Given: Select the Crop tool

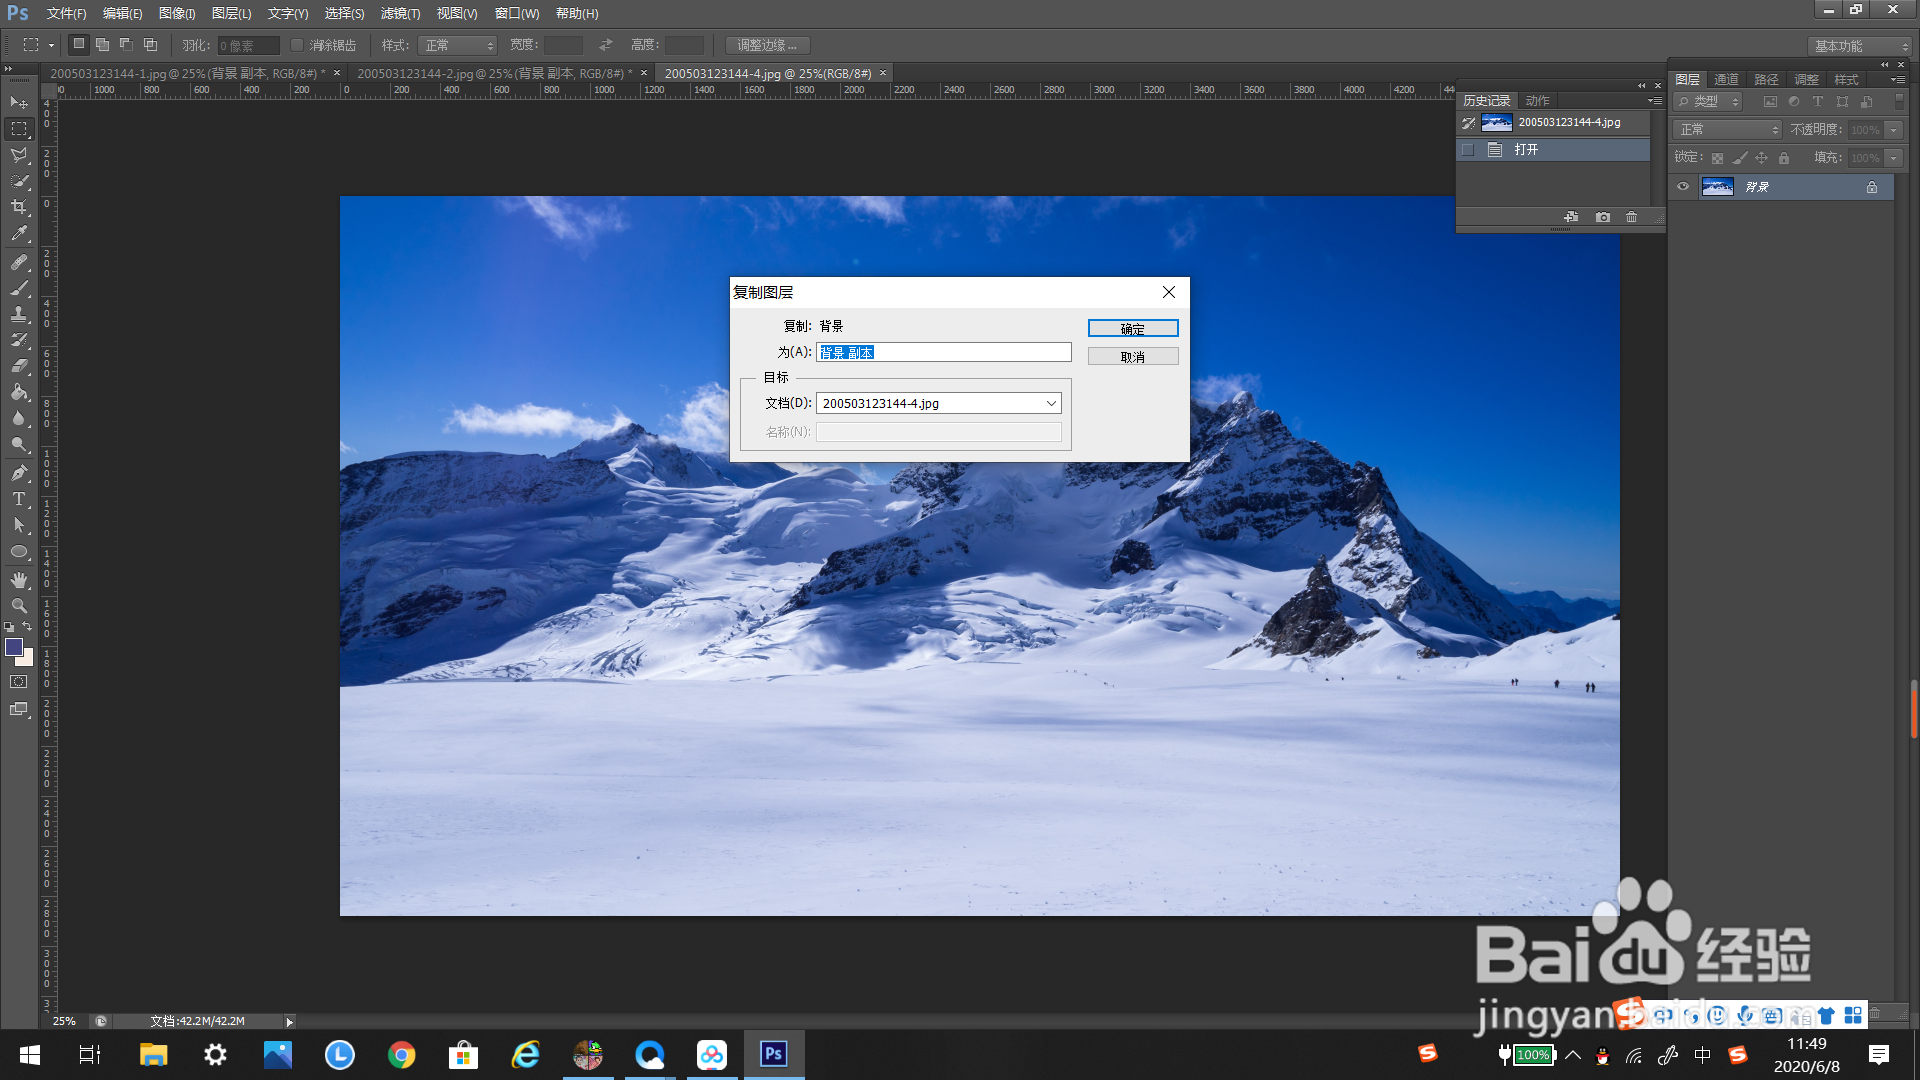Looking at the screenshot, I should click(x=19, y=207).
